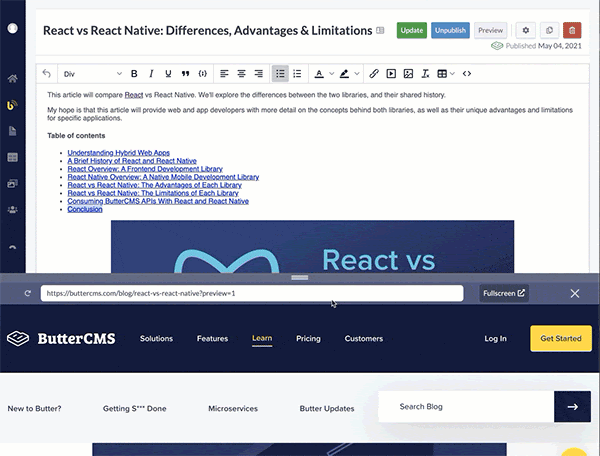Click the React Overview: A Frontend Development Library link

pyautogui.click(x=145, y=169)
